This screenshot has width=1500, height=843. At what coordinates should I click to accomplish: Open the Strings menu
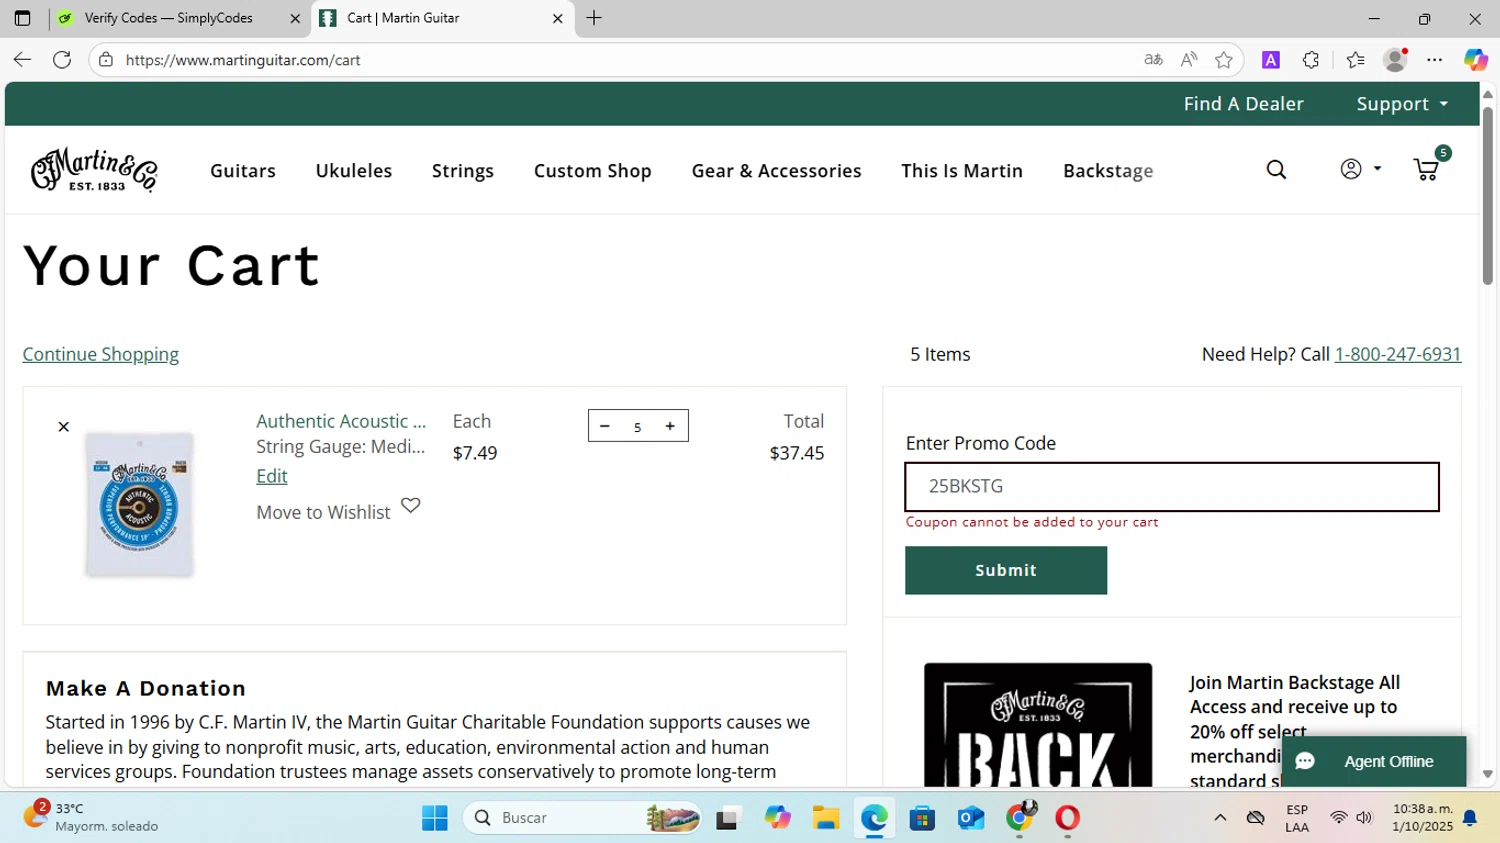pyautogui.click(x=463, y=171)
